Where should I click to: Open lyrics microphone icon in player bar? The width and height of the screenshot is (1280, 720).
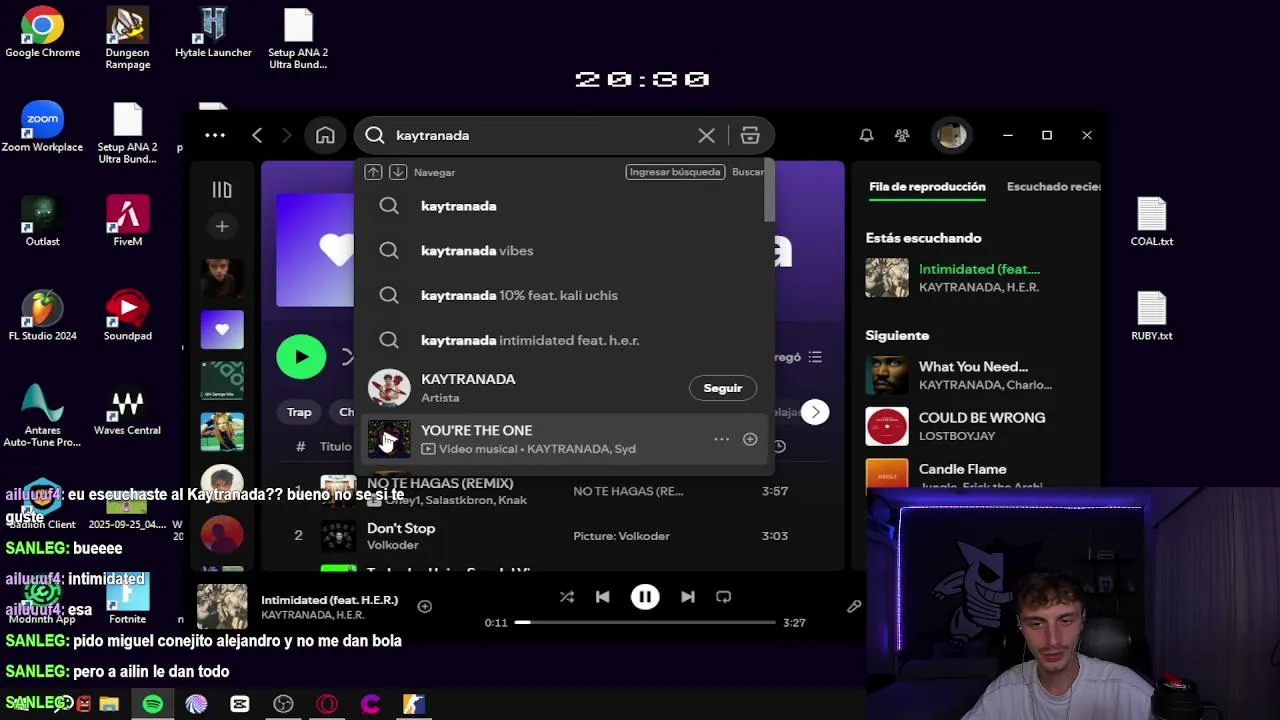pyautogui.click(x=854, y=606)
